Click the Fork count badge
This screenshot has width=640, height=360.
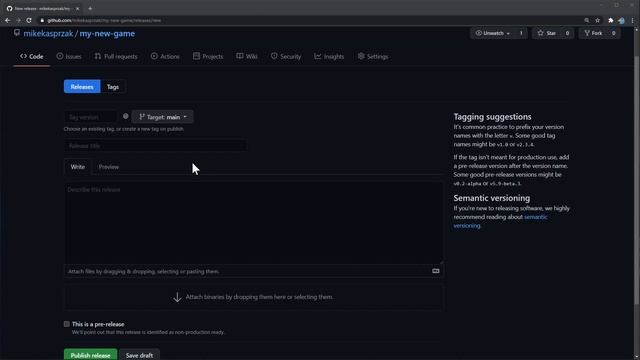[x=613, y=33]
